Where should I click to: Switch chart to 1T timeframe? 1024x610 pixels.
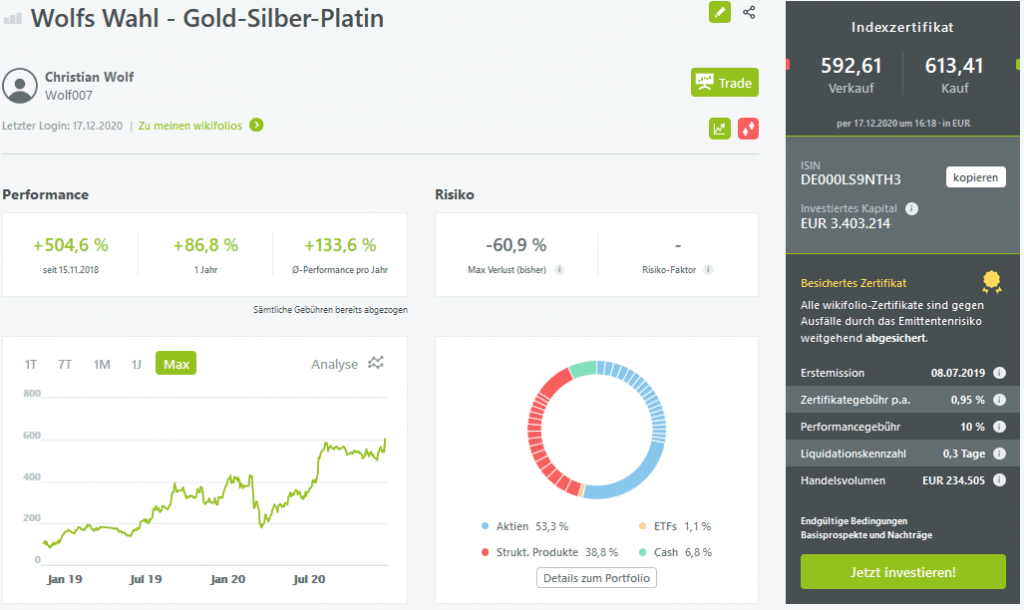click(31, 364)
